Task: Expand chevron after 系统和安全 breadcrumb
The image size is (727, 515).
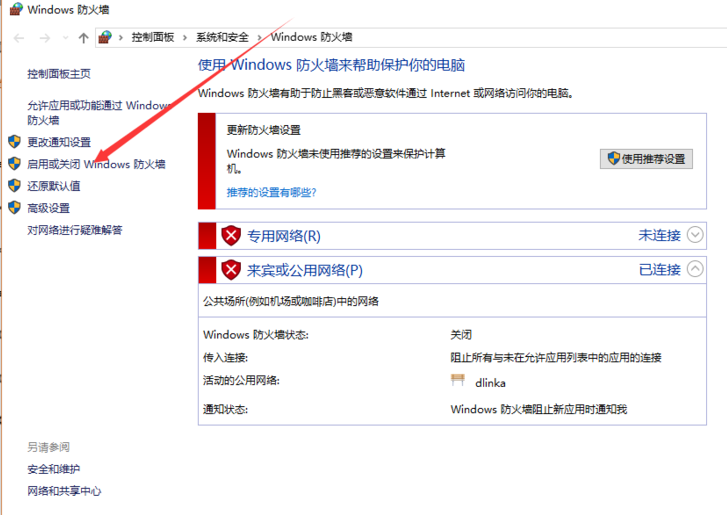Action: tap(259, 38)
